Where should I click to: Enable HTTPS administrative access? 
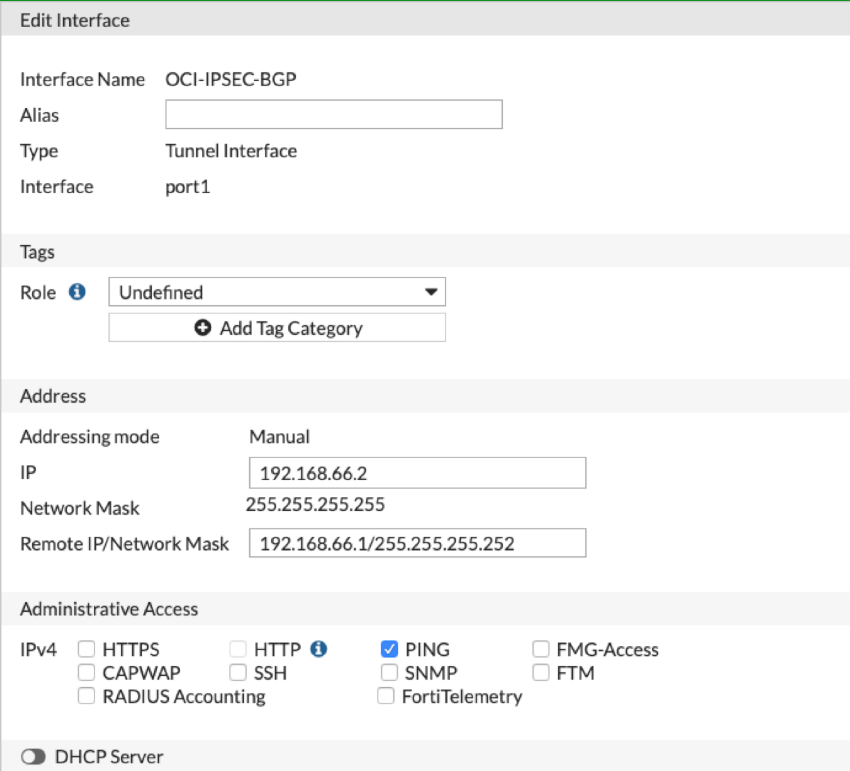86,649
